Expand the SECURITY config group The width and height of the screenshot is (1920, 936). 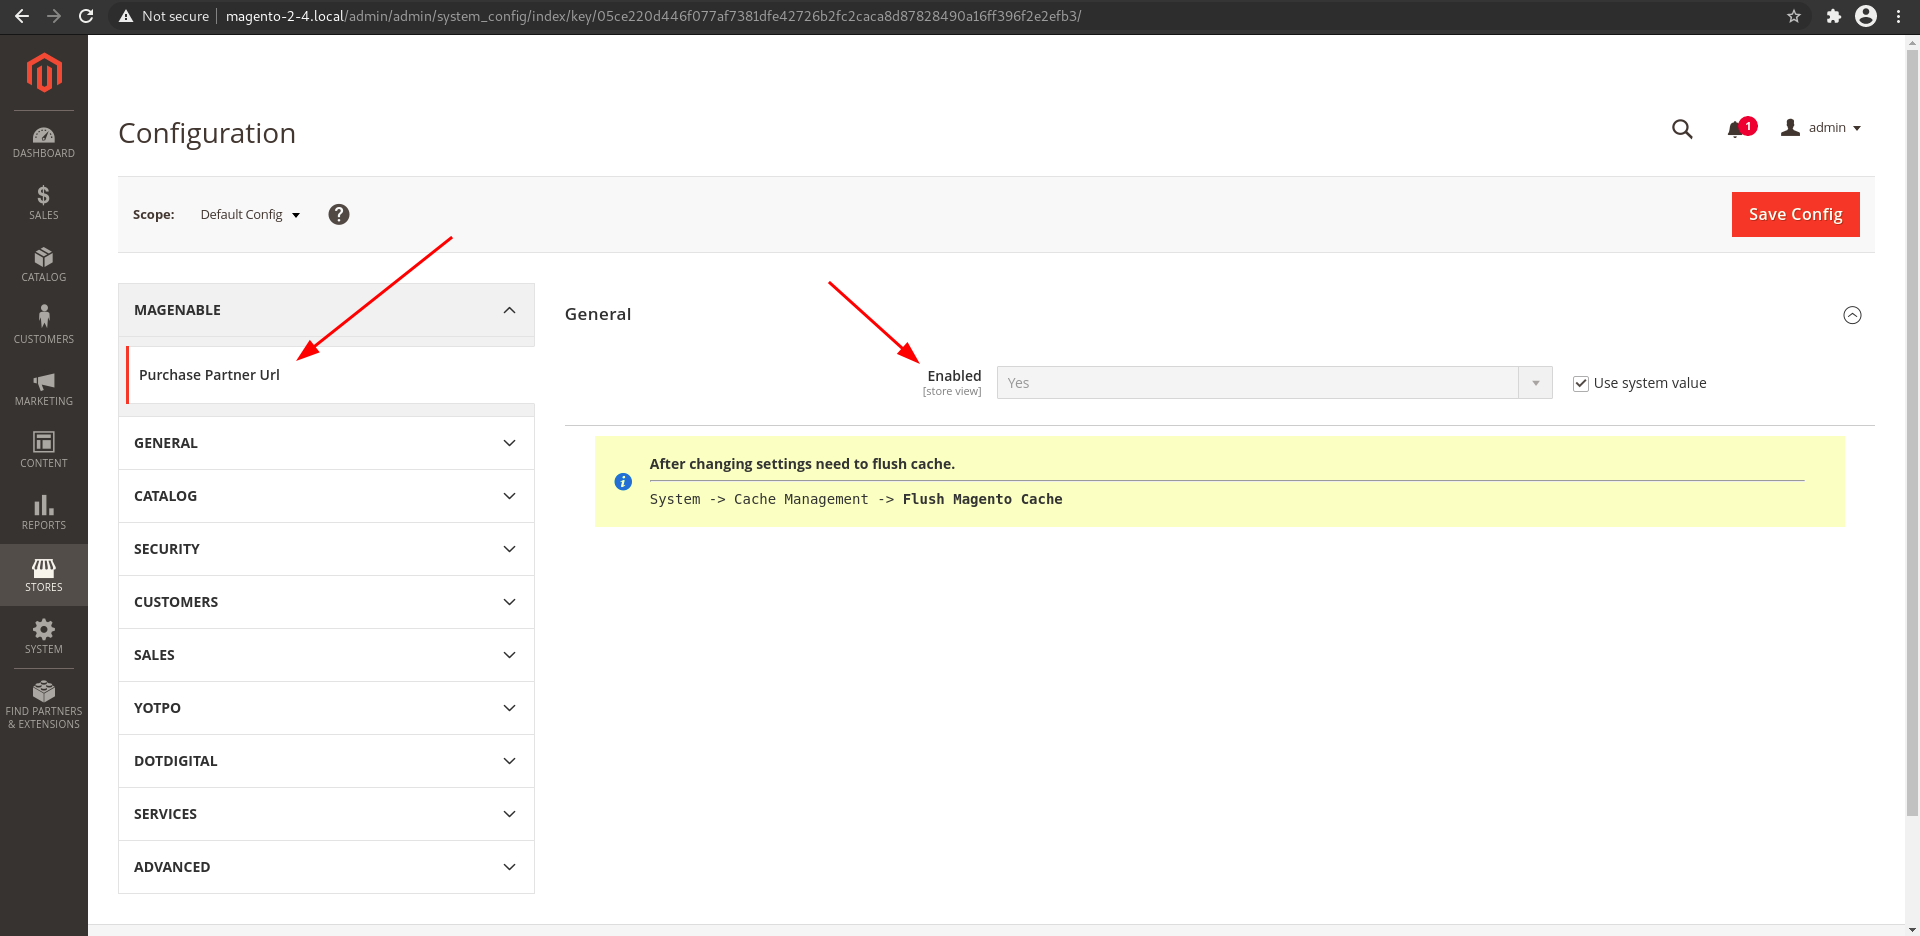click(x=326, y=549)
